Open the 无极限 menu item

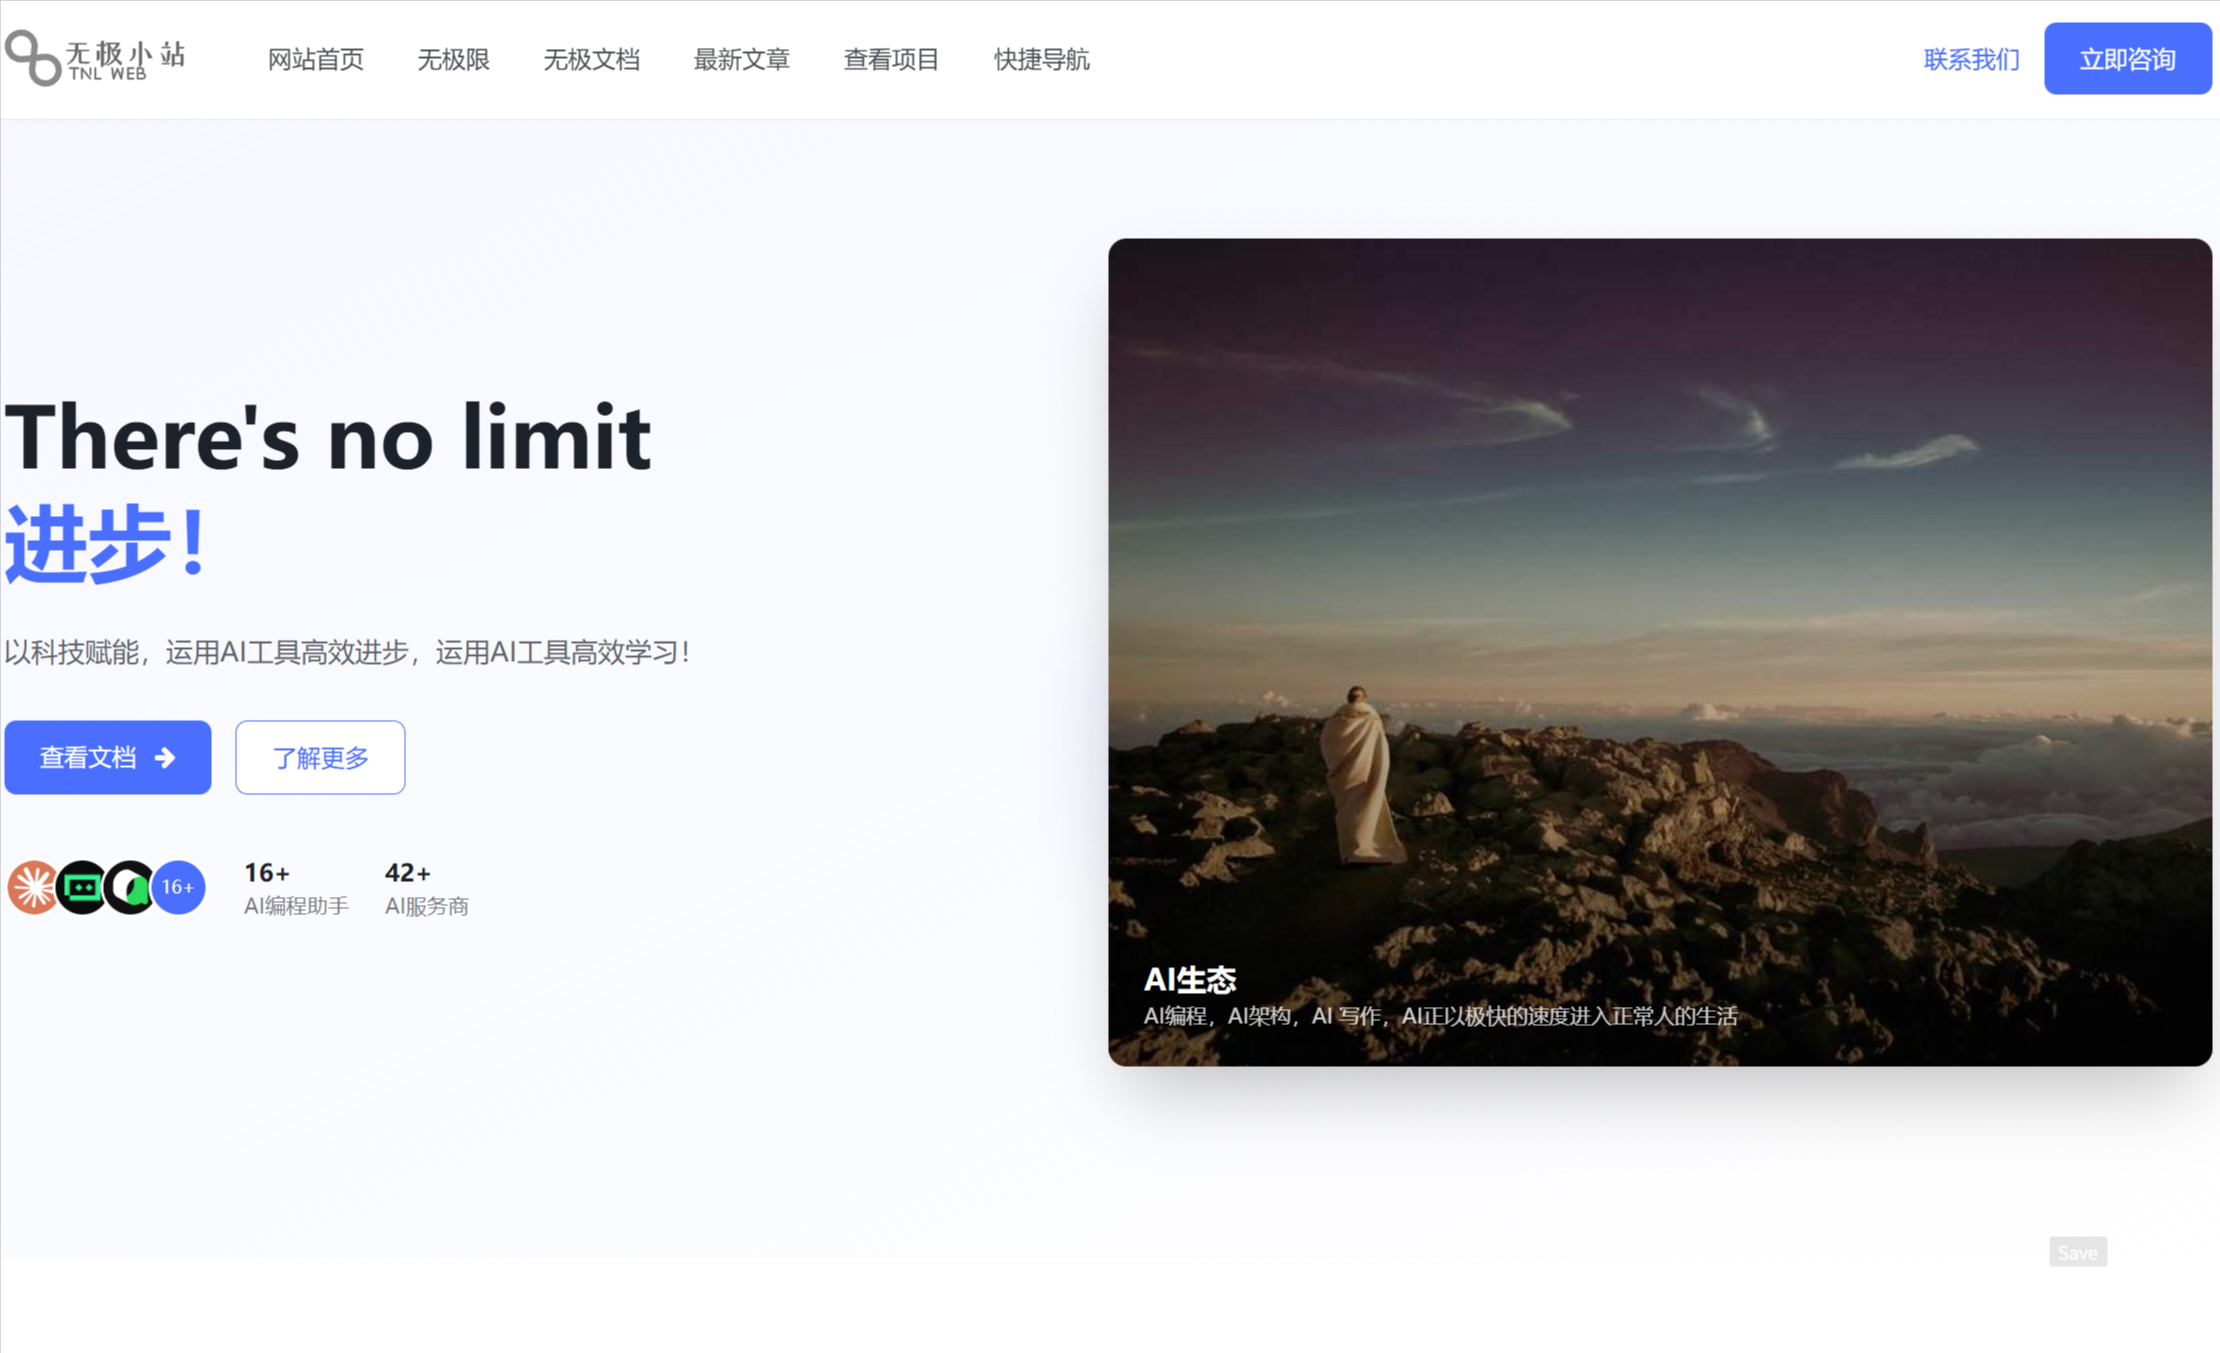tap(453, 60)
